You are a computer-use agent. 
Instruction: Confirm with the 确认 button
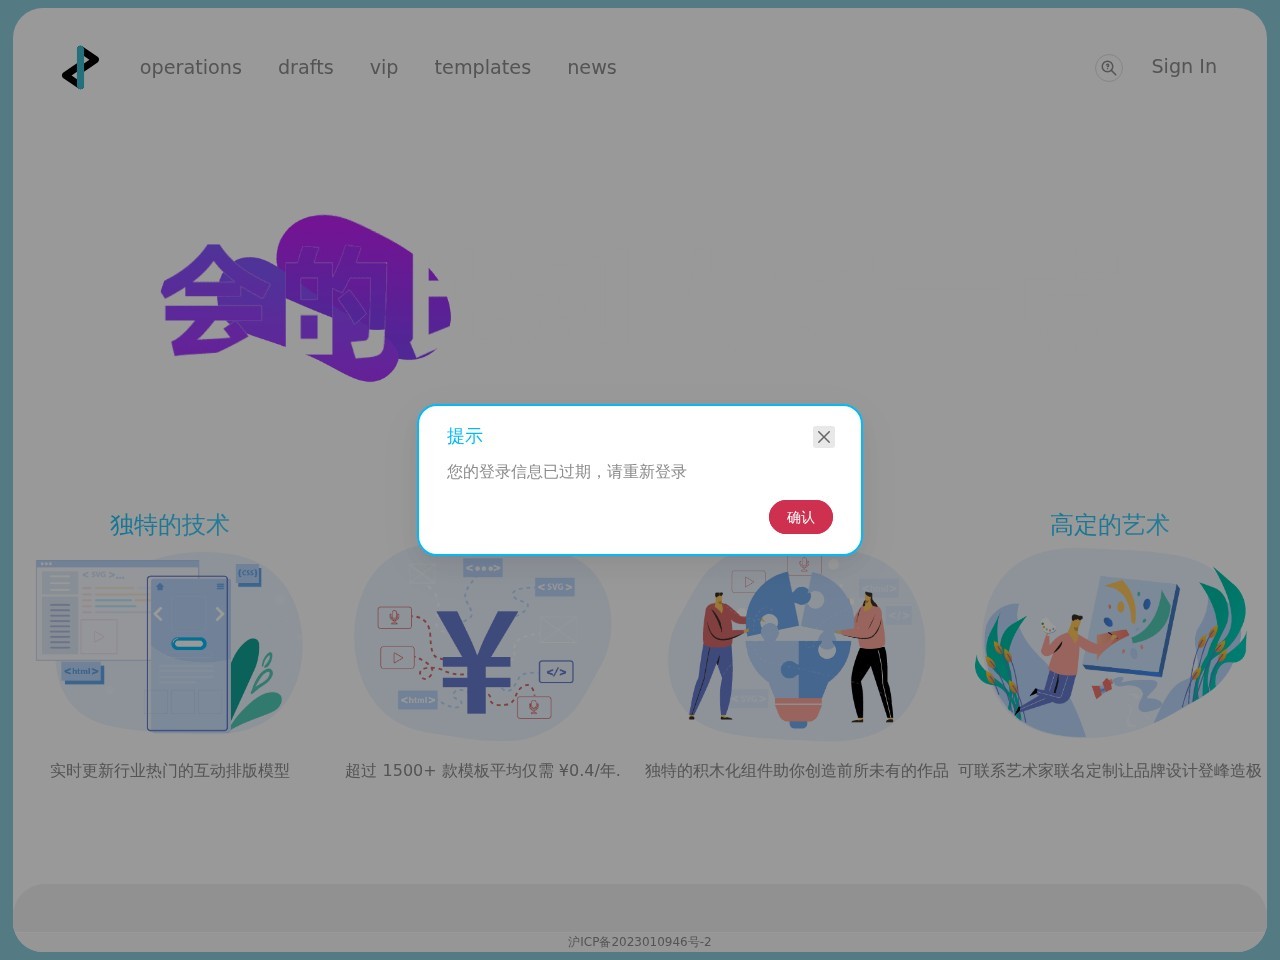tap(801, 517)
